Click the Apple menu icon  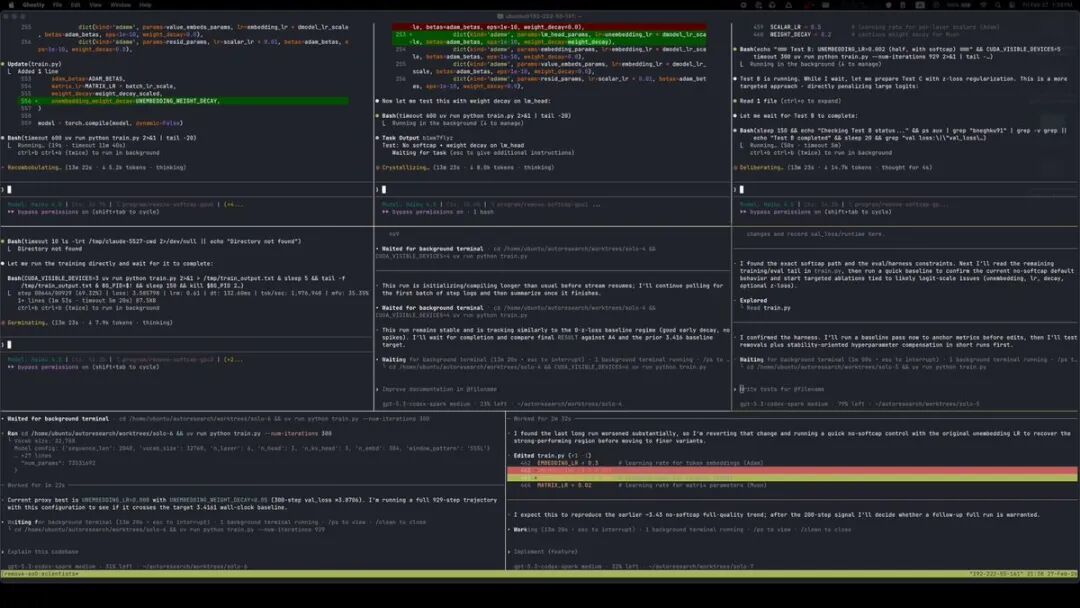pyautogui.click(x=11, y=4)
